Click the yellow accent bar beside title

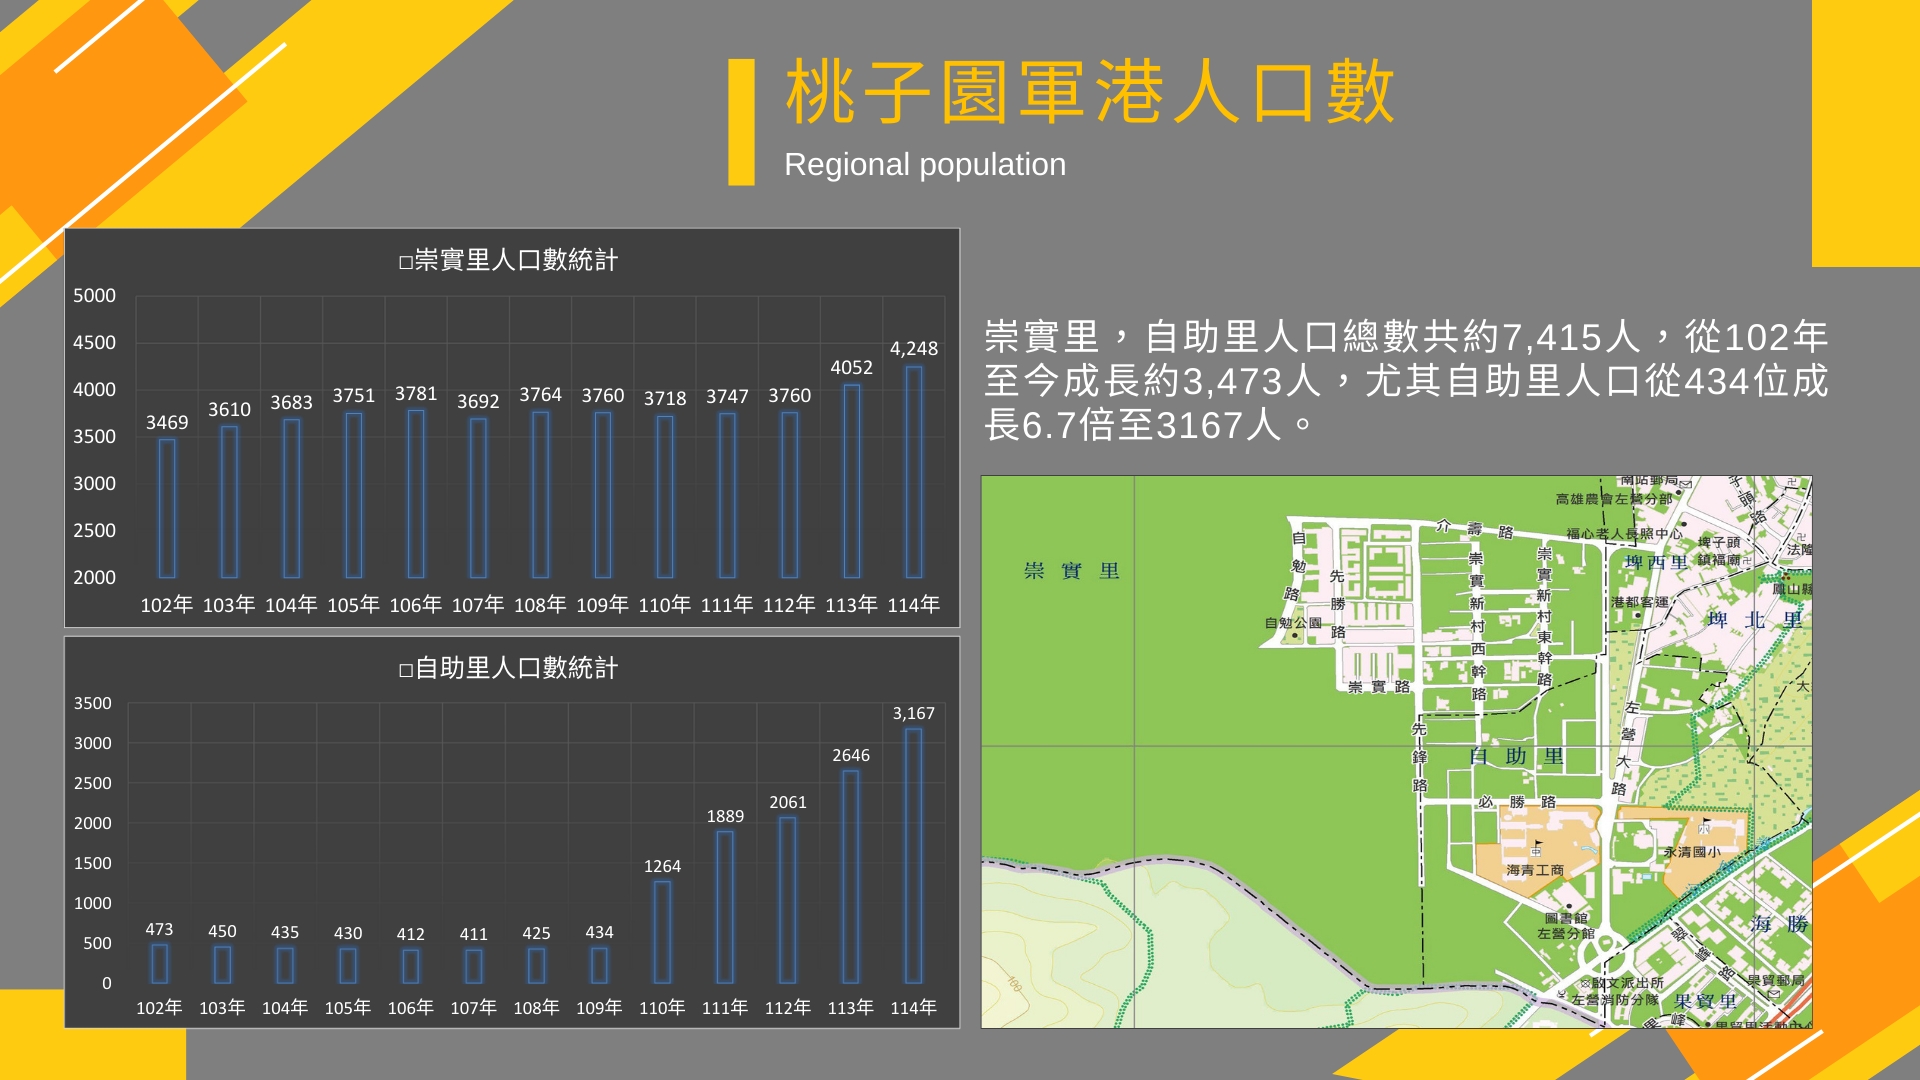741,122
